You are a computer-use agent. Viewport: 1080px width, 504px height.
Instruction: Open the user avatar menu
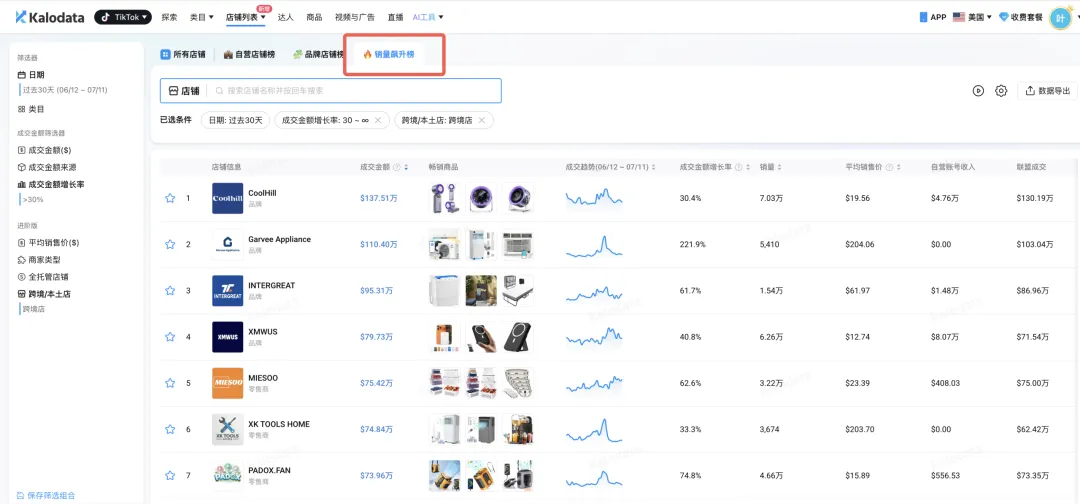[1059, 18]
